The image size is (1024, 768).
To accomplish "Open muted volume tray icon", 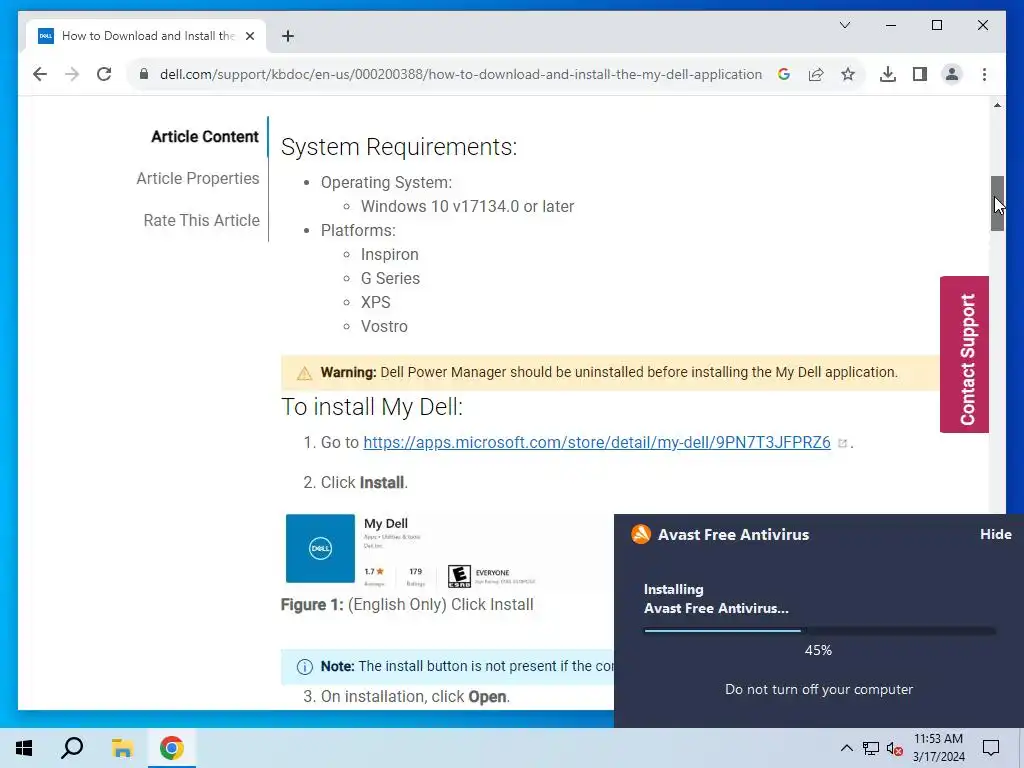I will click(895, 748).
